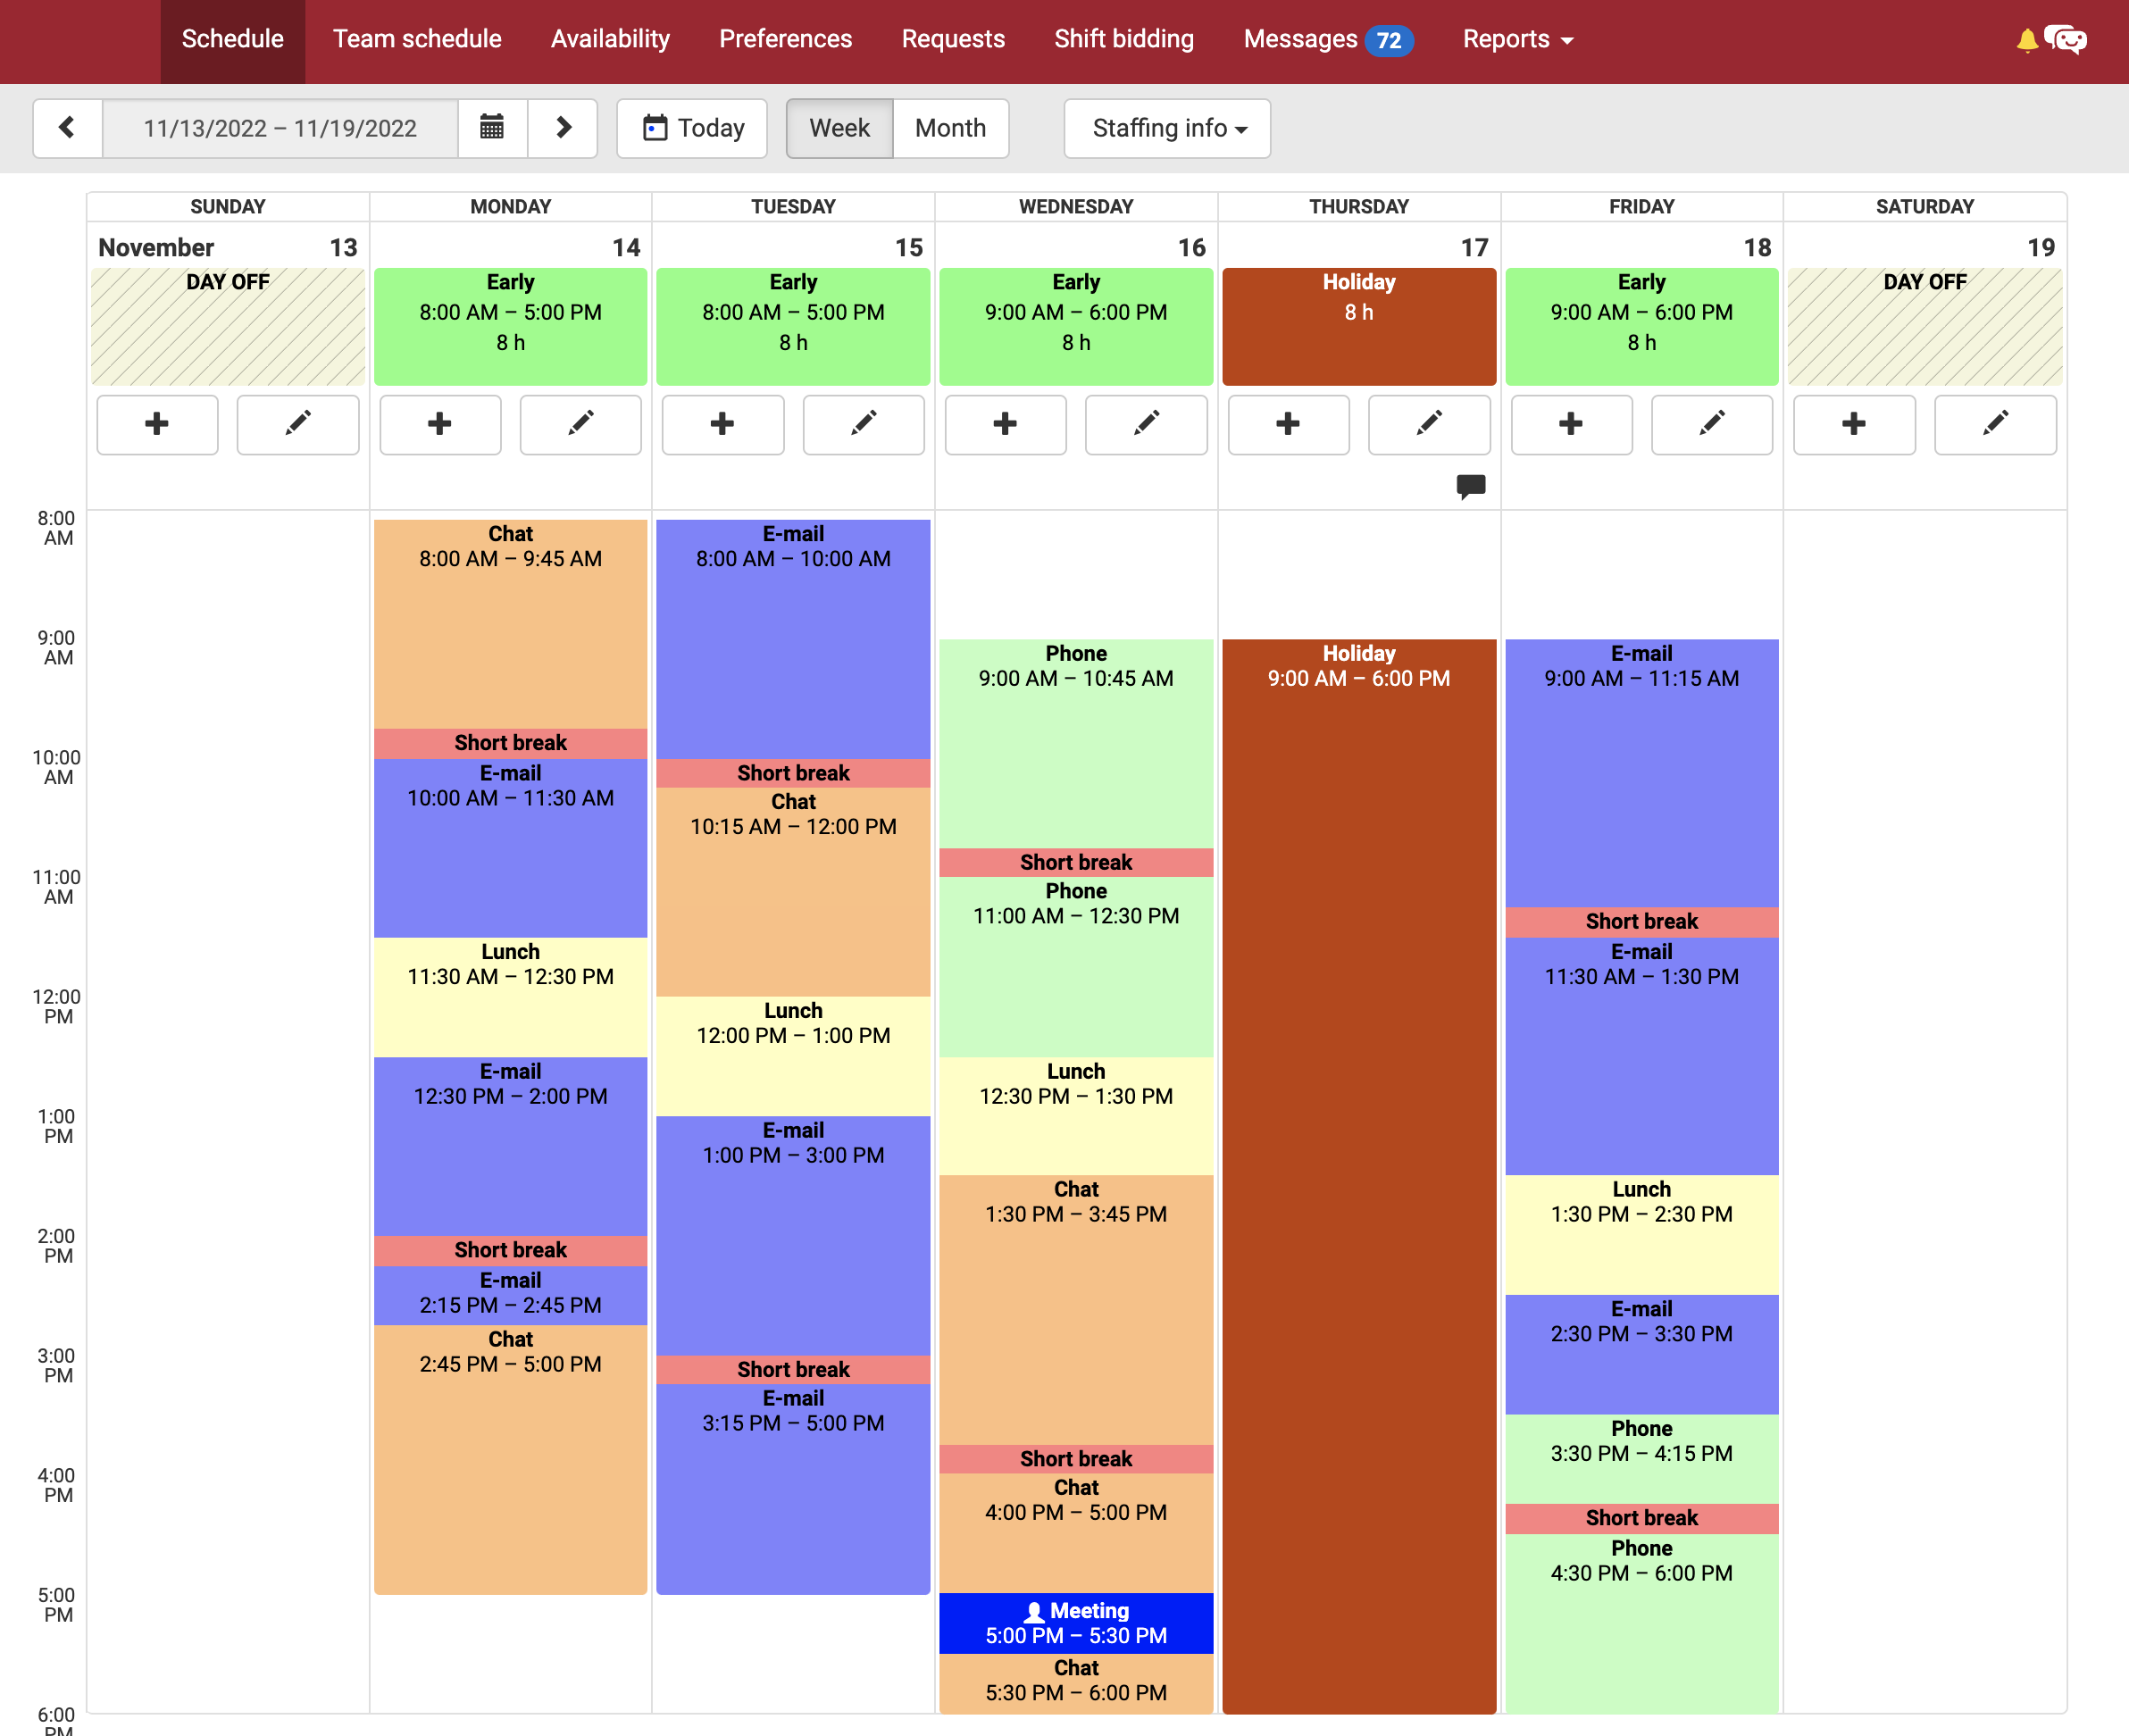This screenshot has height=1736, width=2129.
Task: Click plus icon under Friday 18
Action: coord(1571,424)
